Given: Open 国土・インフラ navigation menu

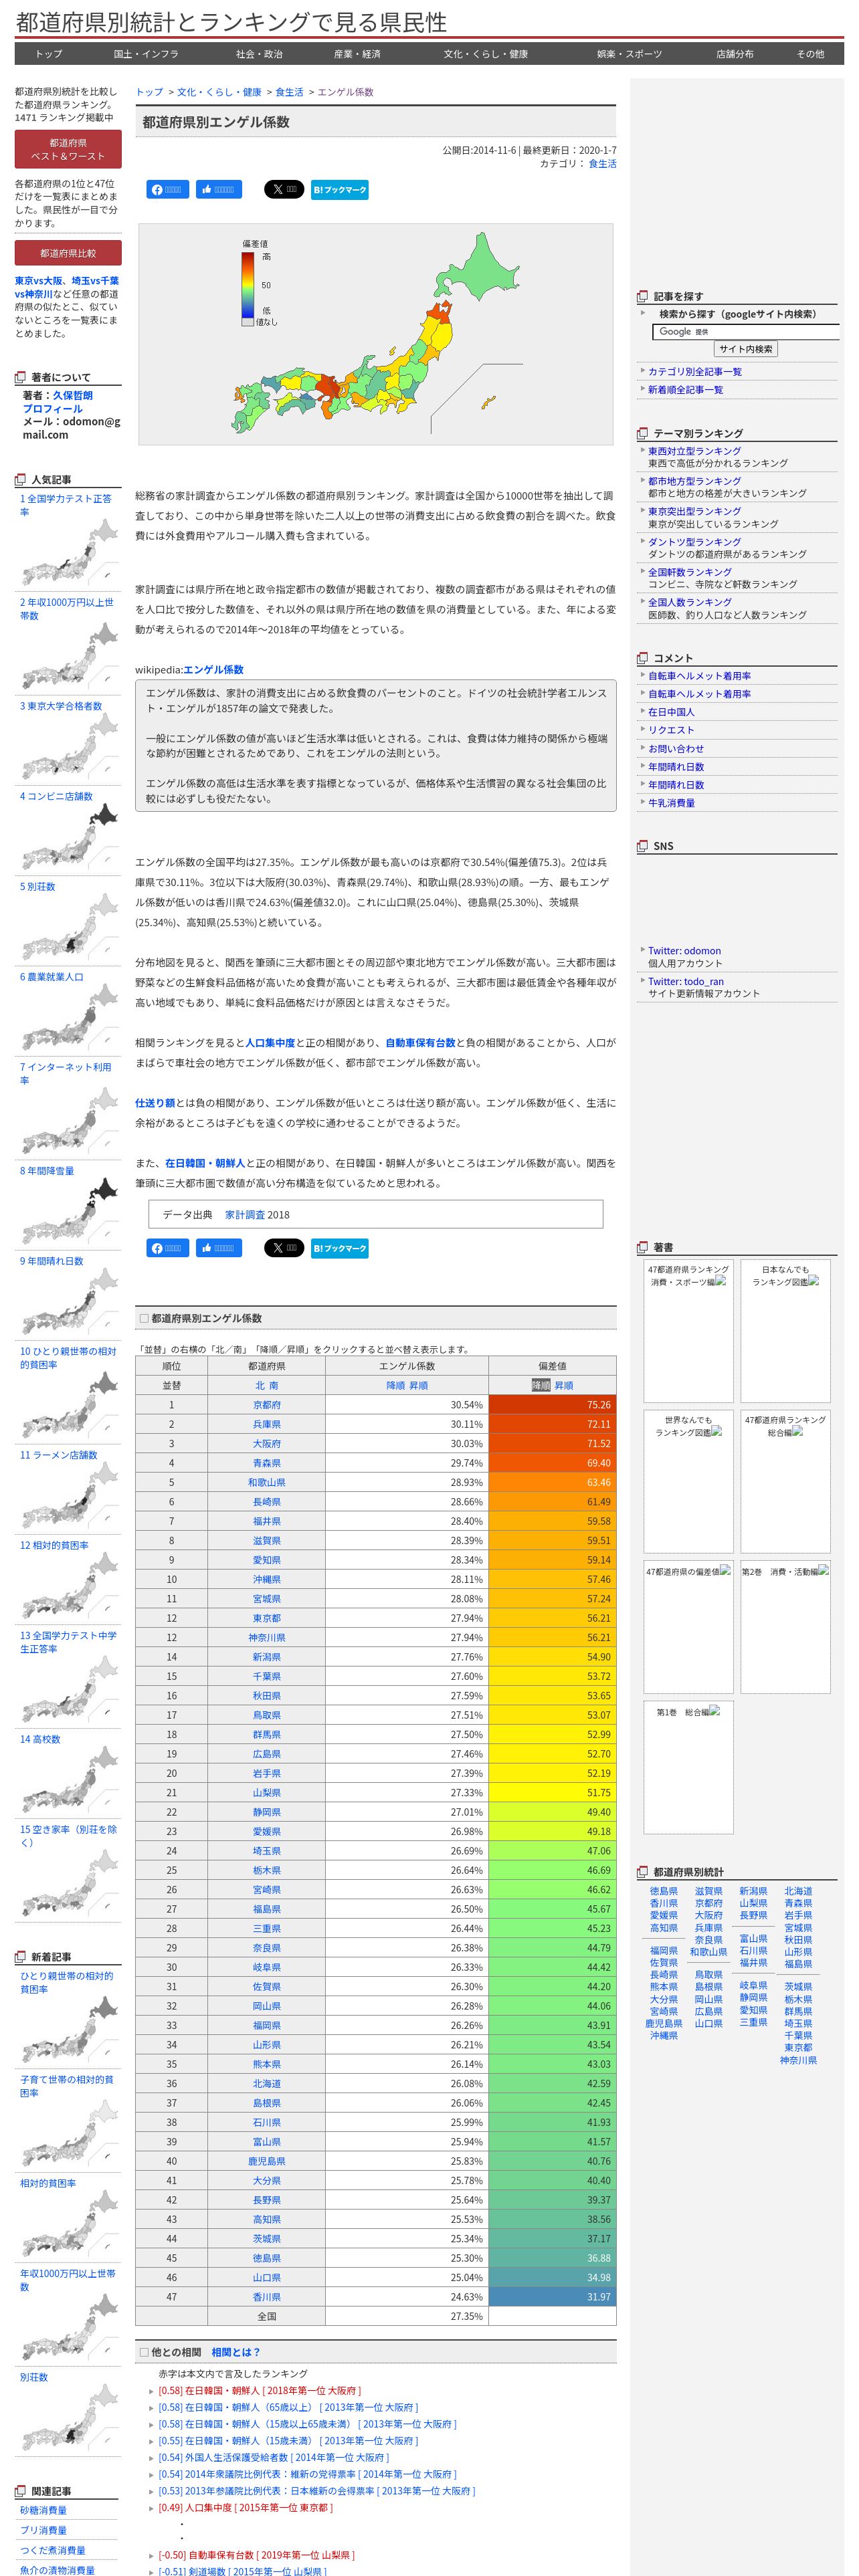Looking at the screenshot, I should tap(146, 54).
